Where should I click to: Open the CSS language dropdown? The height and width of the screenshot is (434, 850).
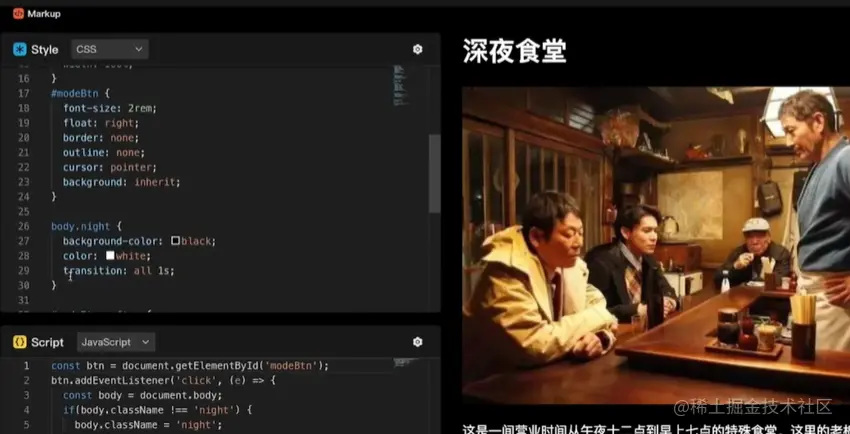(110, 49)
